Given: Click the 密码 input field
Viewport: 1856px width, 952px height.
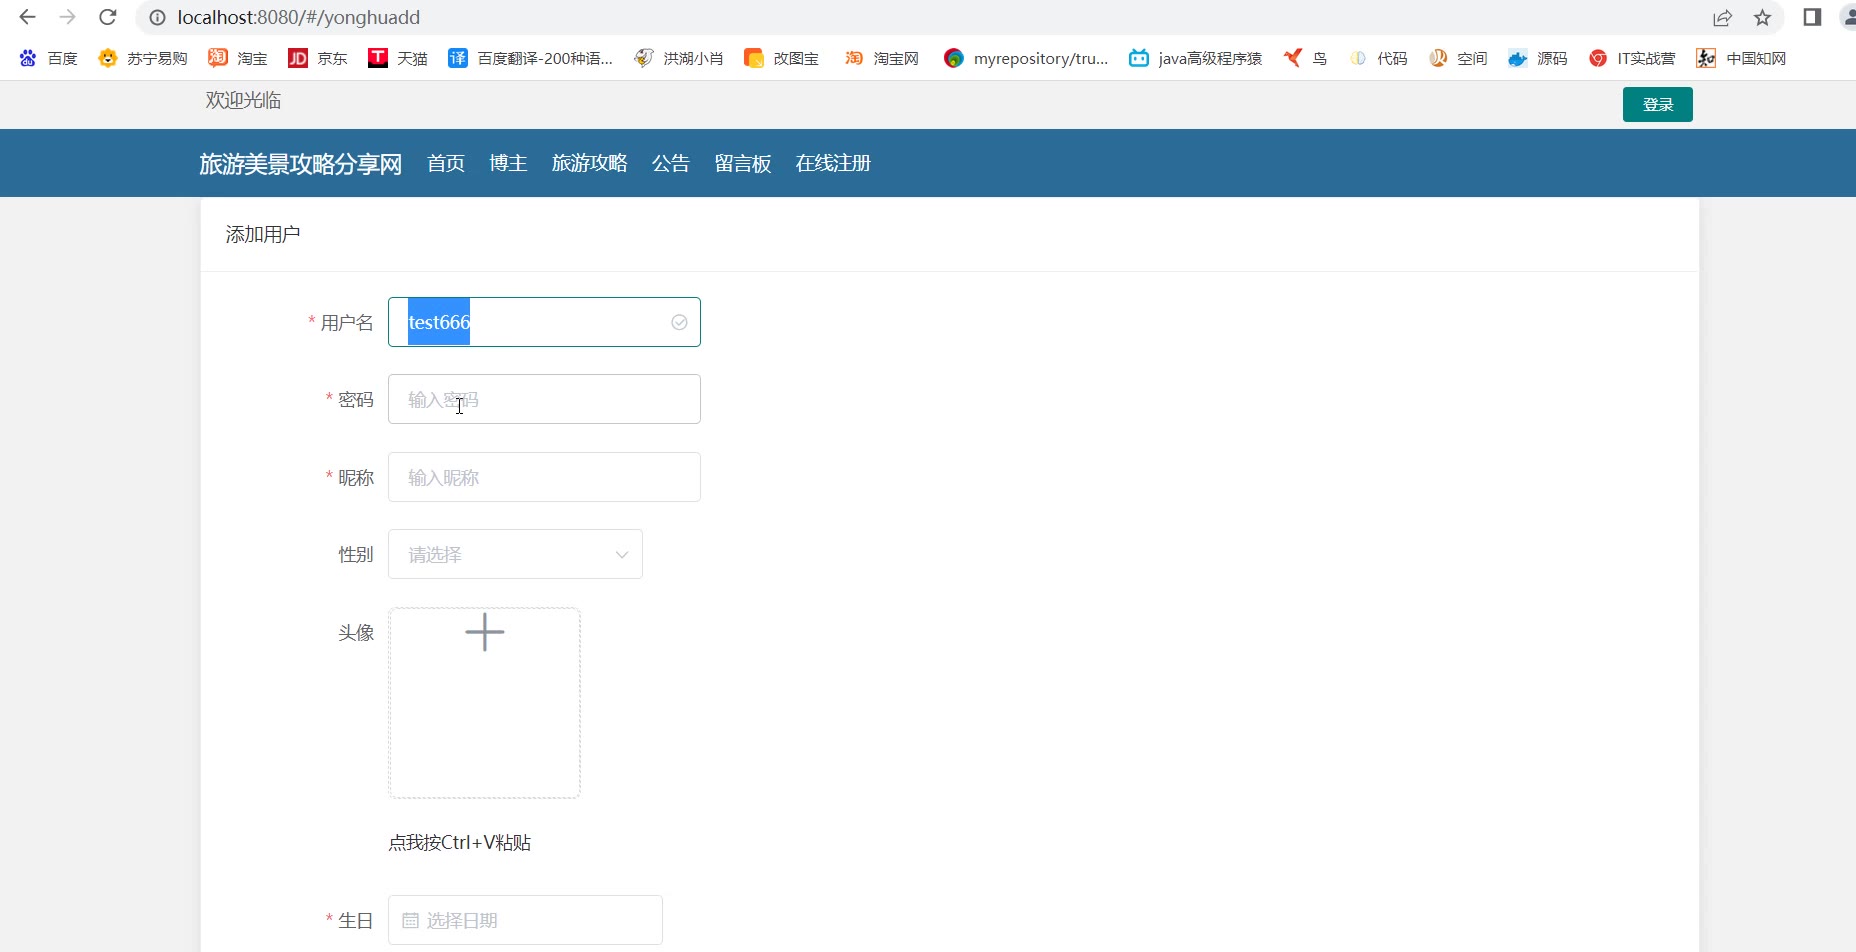Looking at the screenshot, I should coord(544,399).
